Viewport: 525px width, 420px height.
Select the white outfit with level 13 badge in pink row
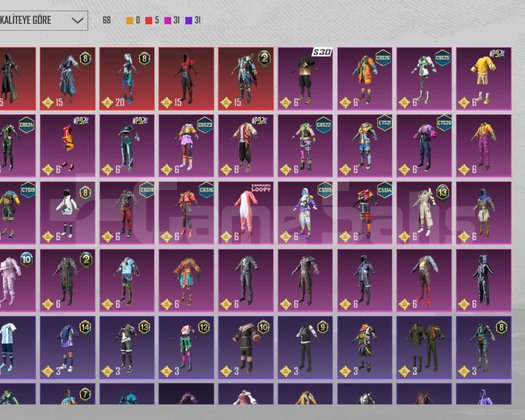tap(424, 213)
